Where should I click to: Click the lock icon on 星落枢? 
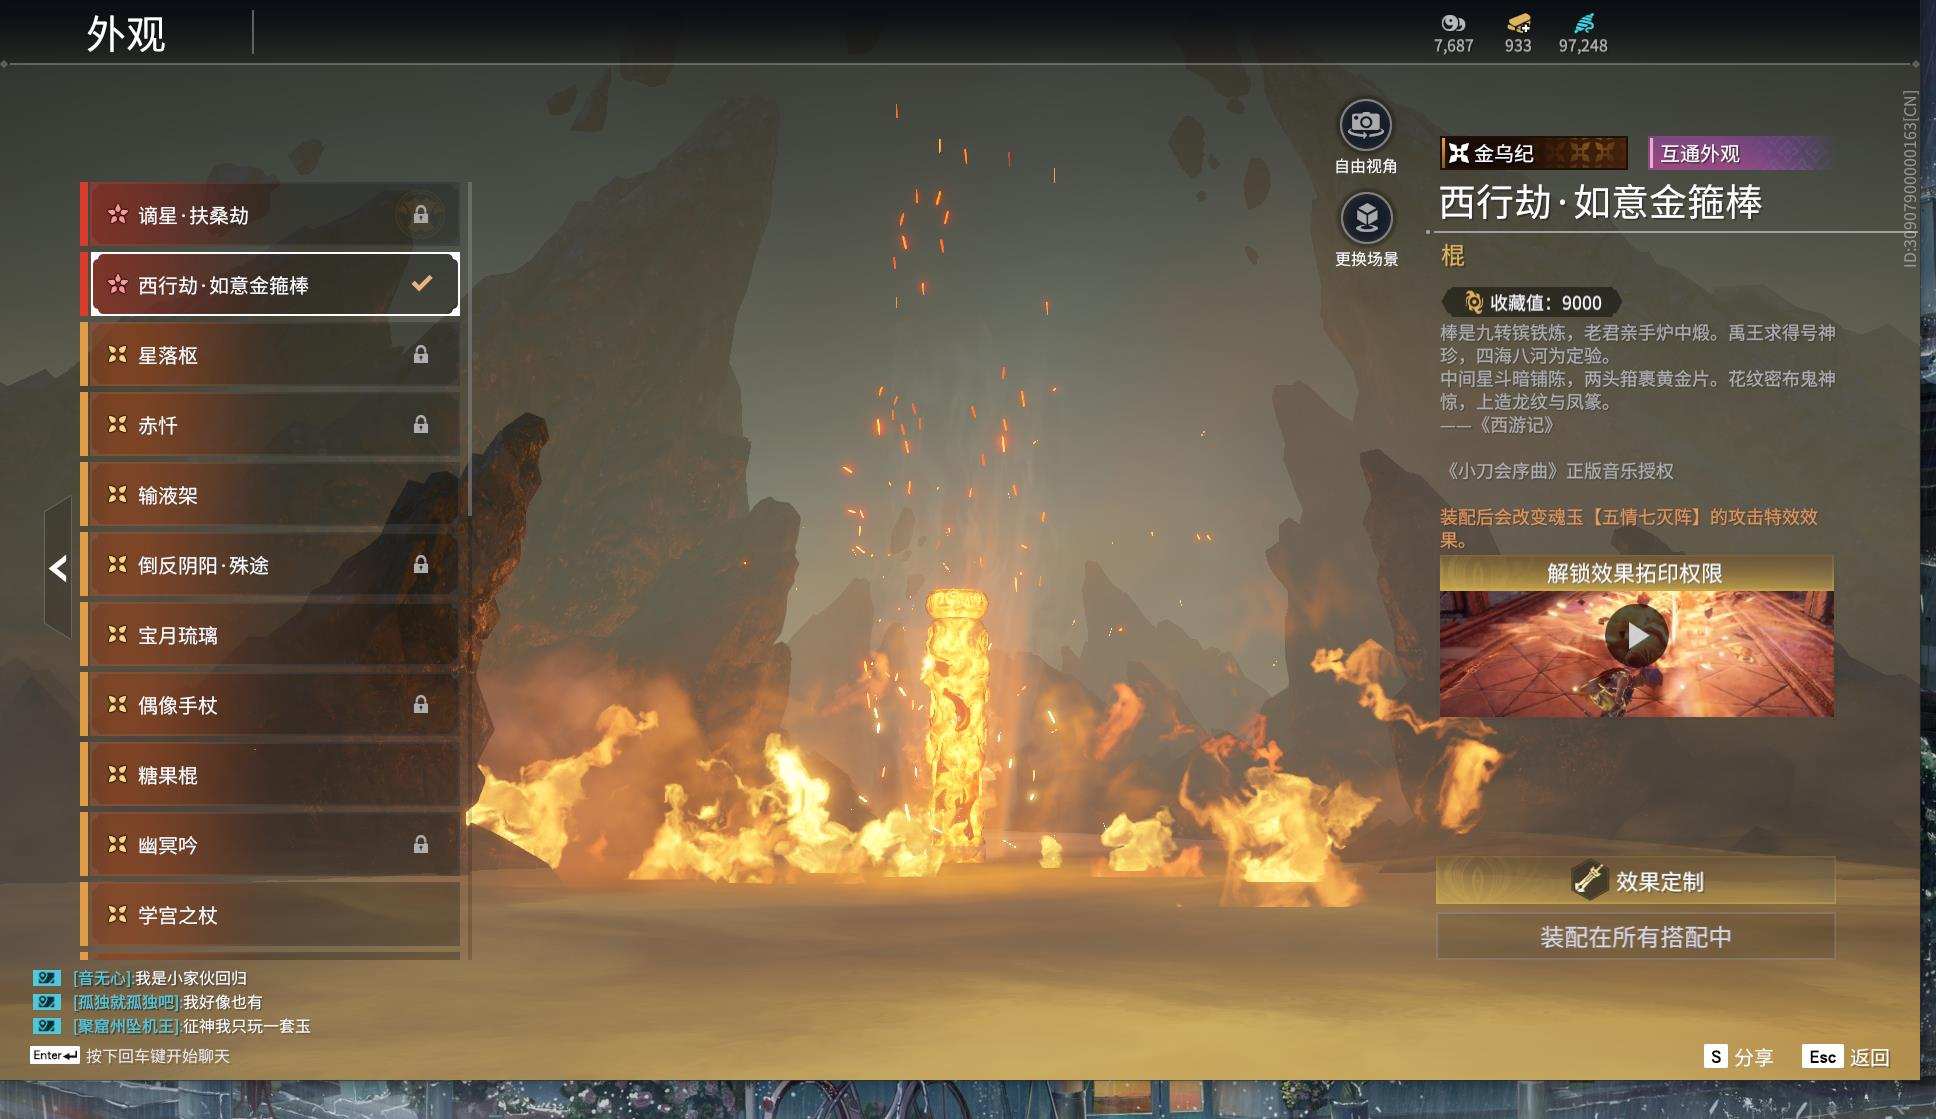click(x=421, y=355)
